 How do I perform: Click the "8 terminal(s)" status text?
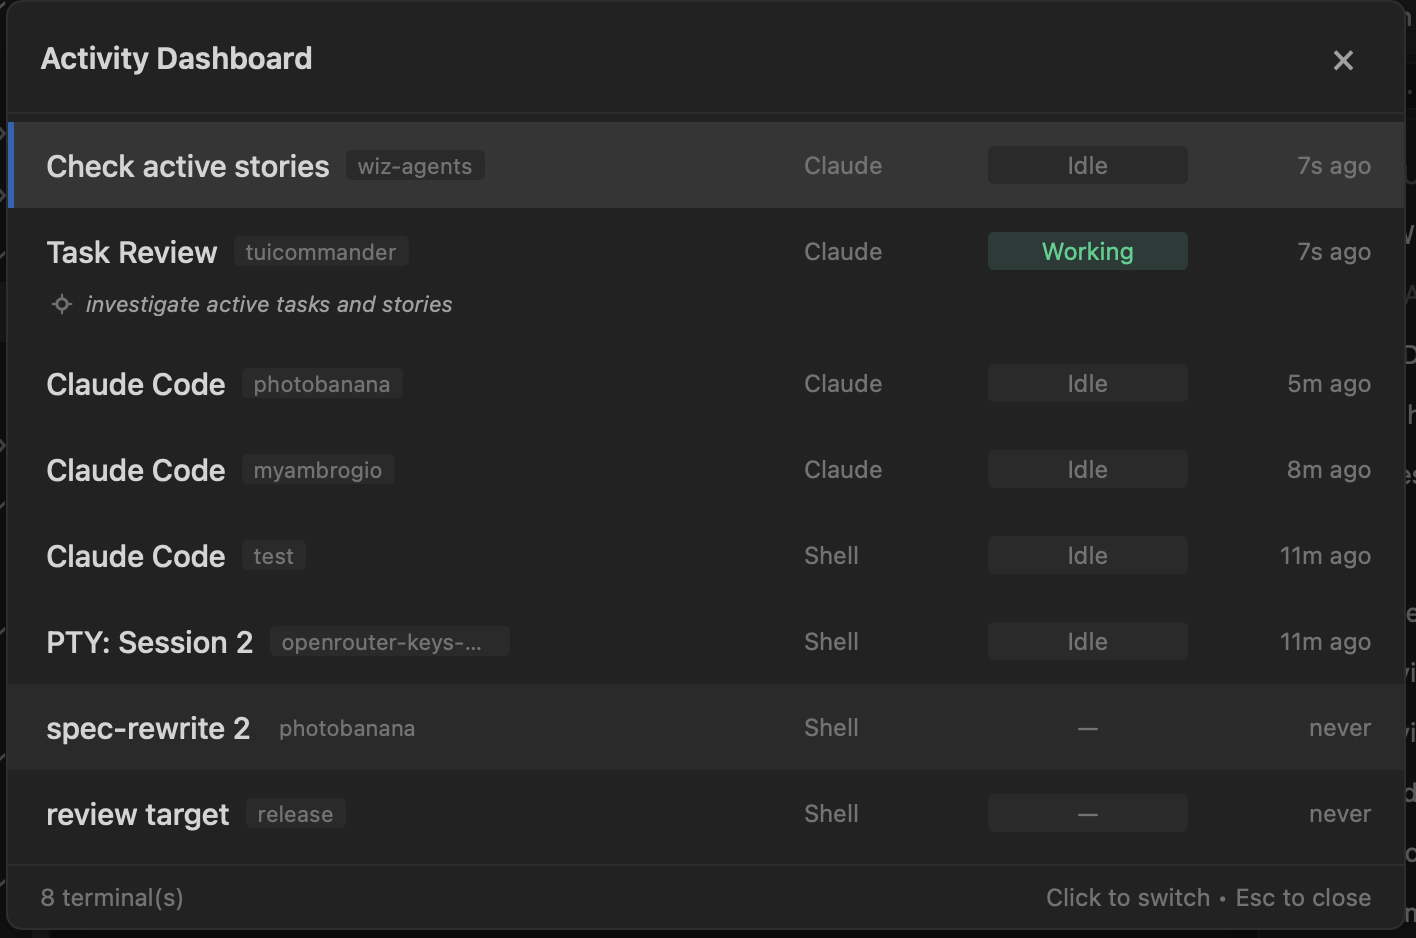tap(111, 897)
